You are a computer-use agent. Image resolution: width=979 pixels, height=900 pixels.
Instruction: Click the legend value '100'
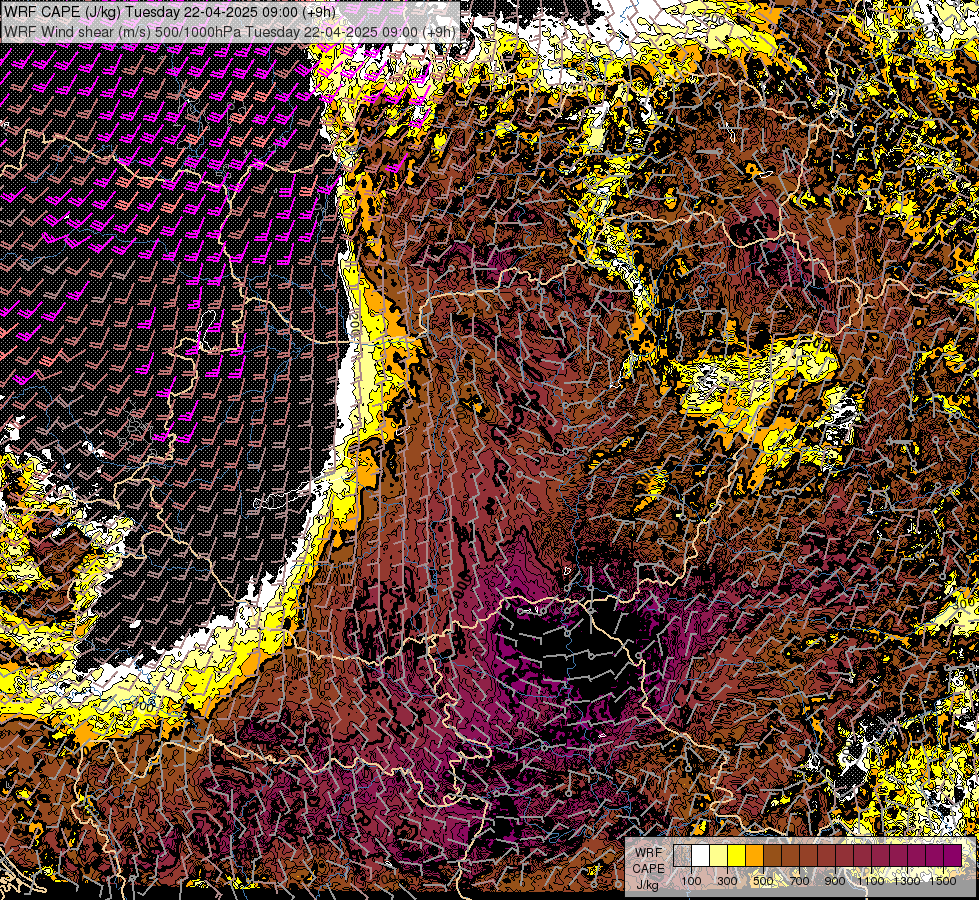pos(691,881)
